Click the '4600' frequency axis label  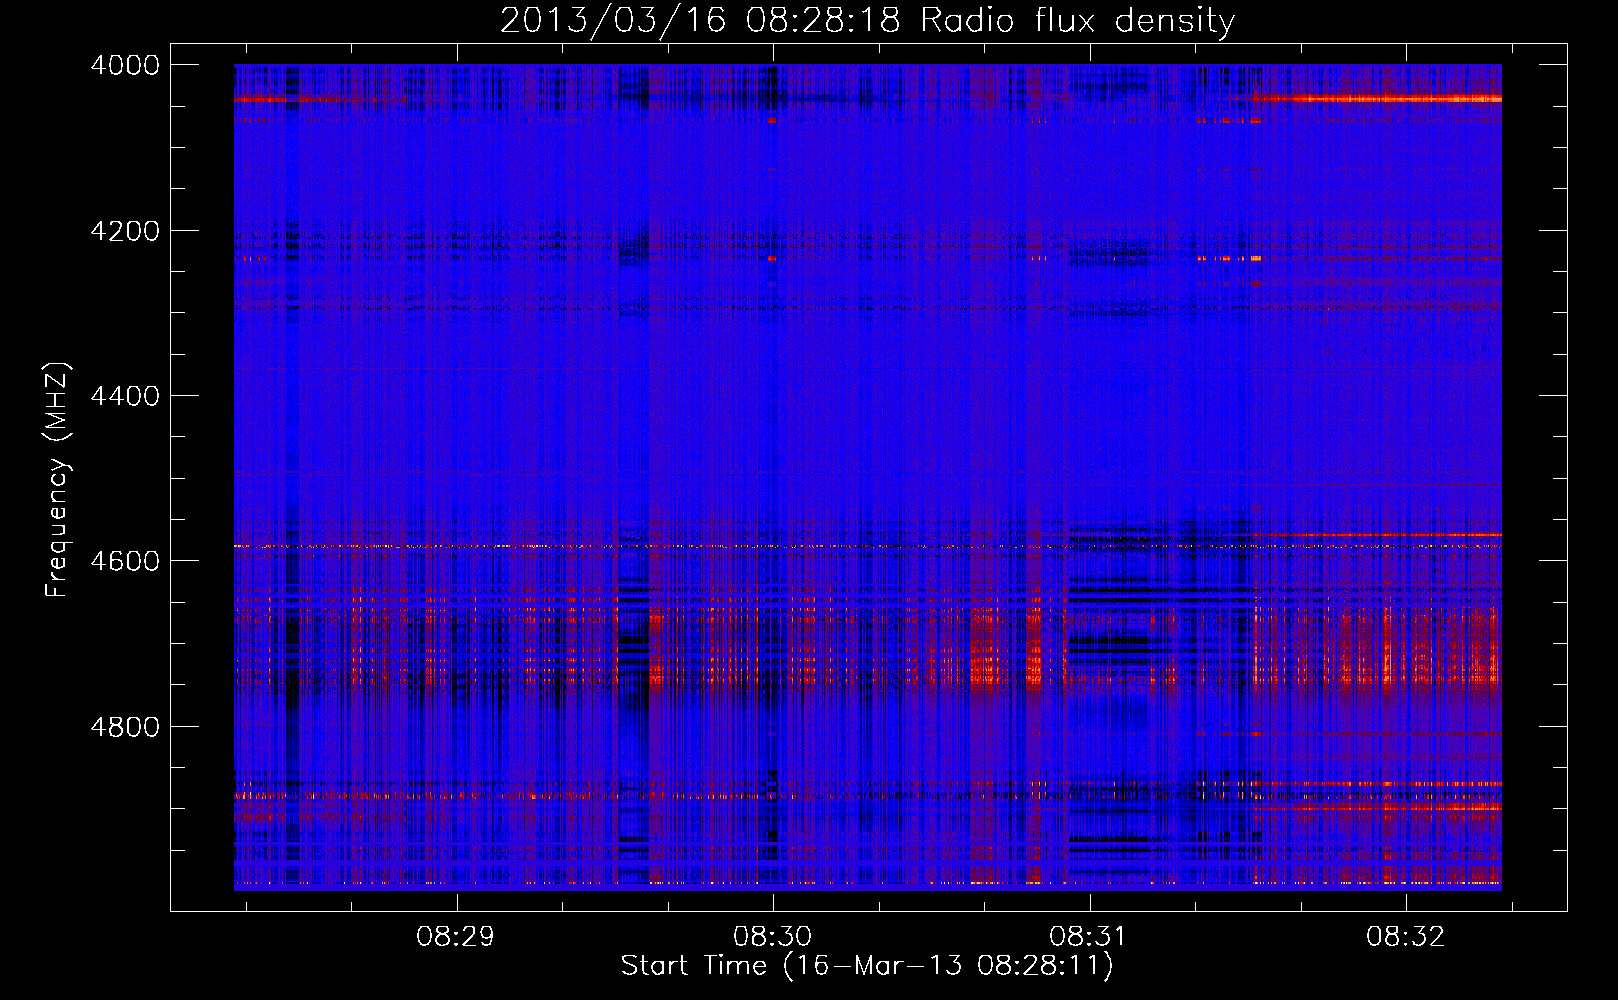pos(125,561)
